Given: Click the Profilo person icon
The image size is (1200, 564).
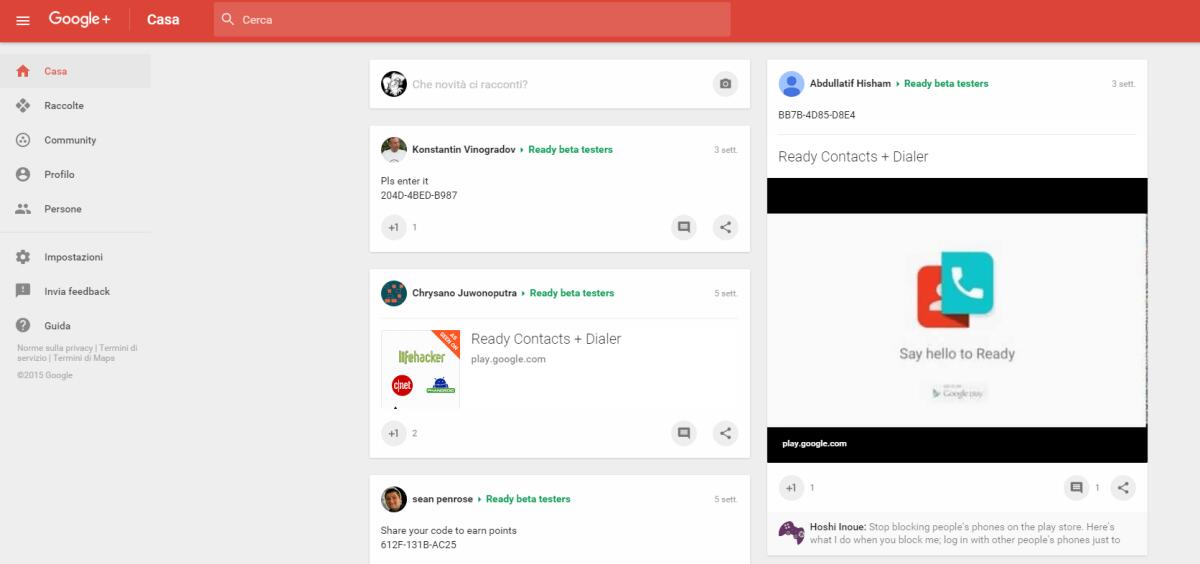Looking at the screenshot, I should click(23, 174).
